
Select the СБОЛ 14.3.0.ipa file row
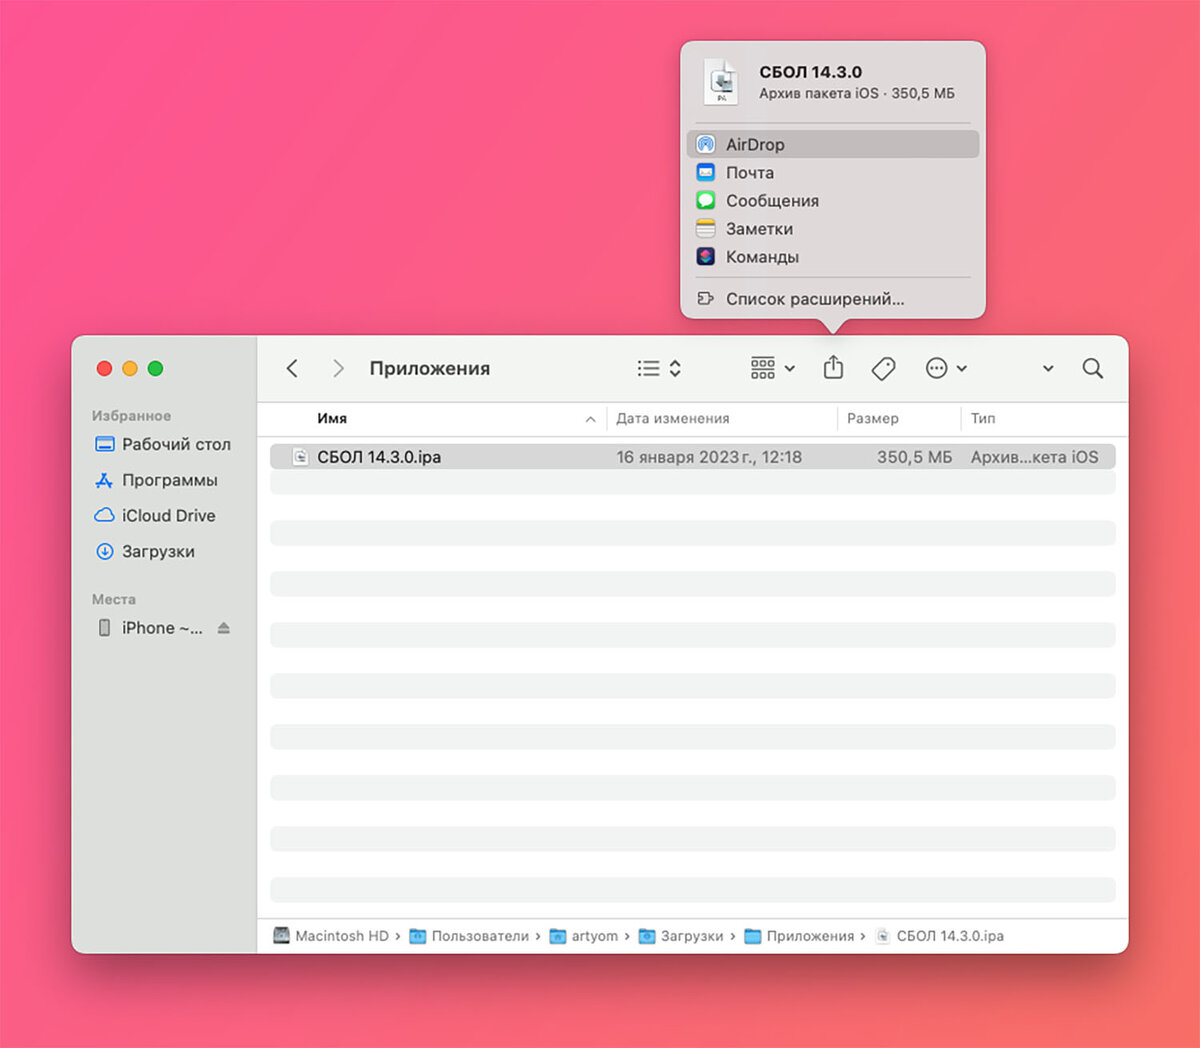(693, 457)
